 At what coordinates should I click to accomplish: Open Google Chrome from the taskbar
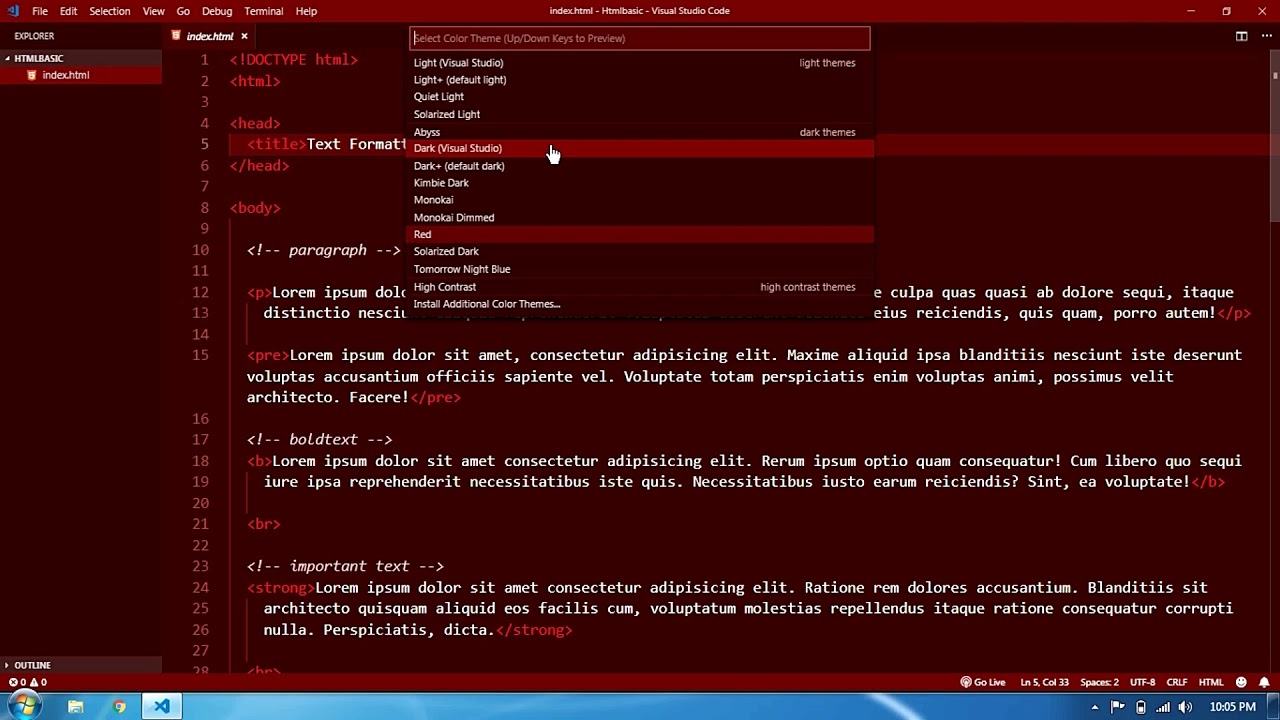[119, 707]
